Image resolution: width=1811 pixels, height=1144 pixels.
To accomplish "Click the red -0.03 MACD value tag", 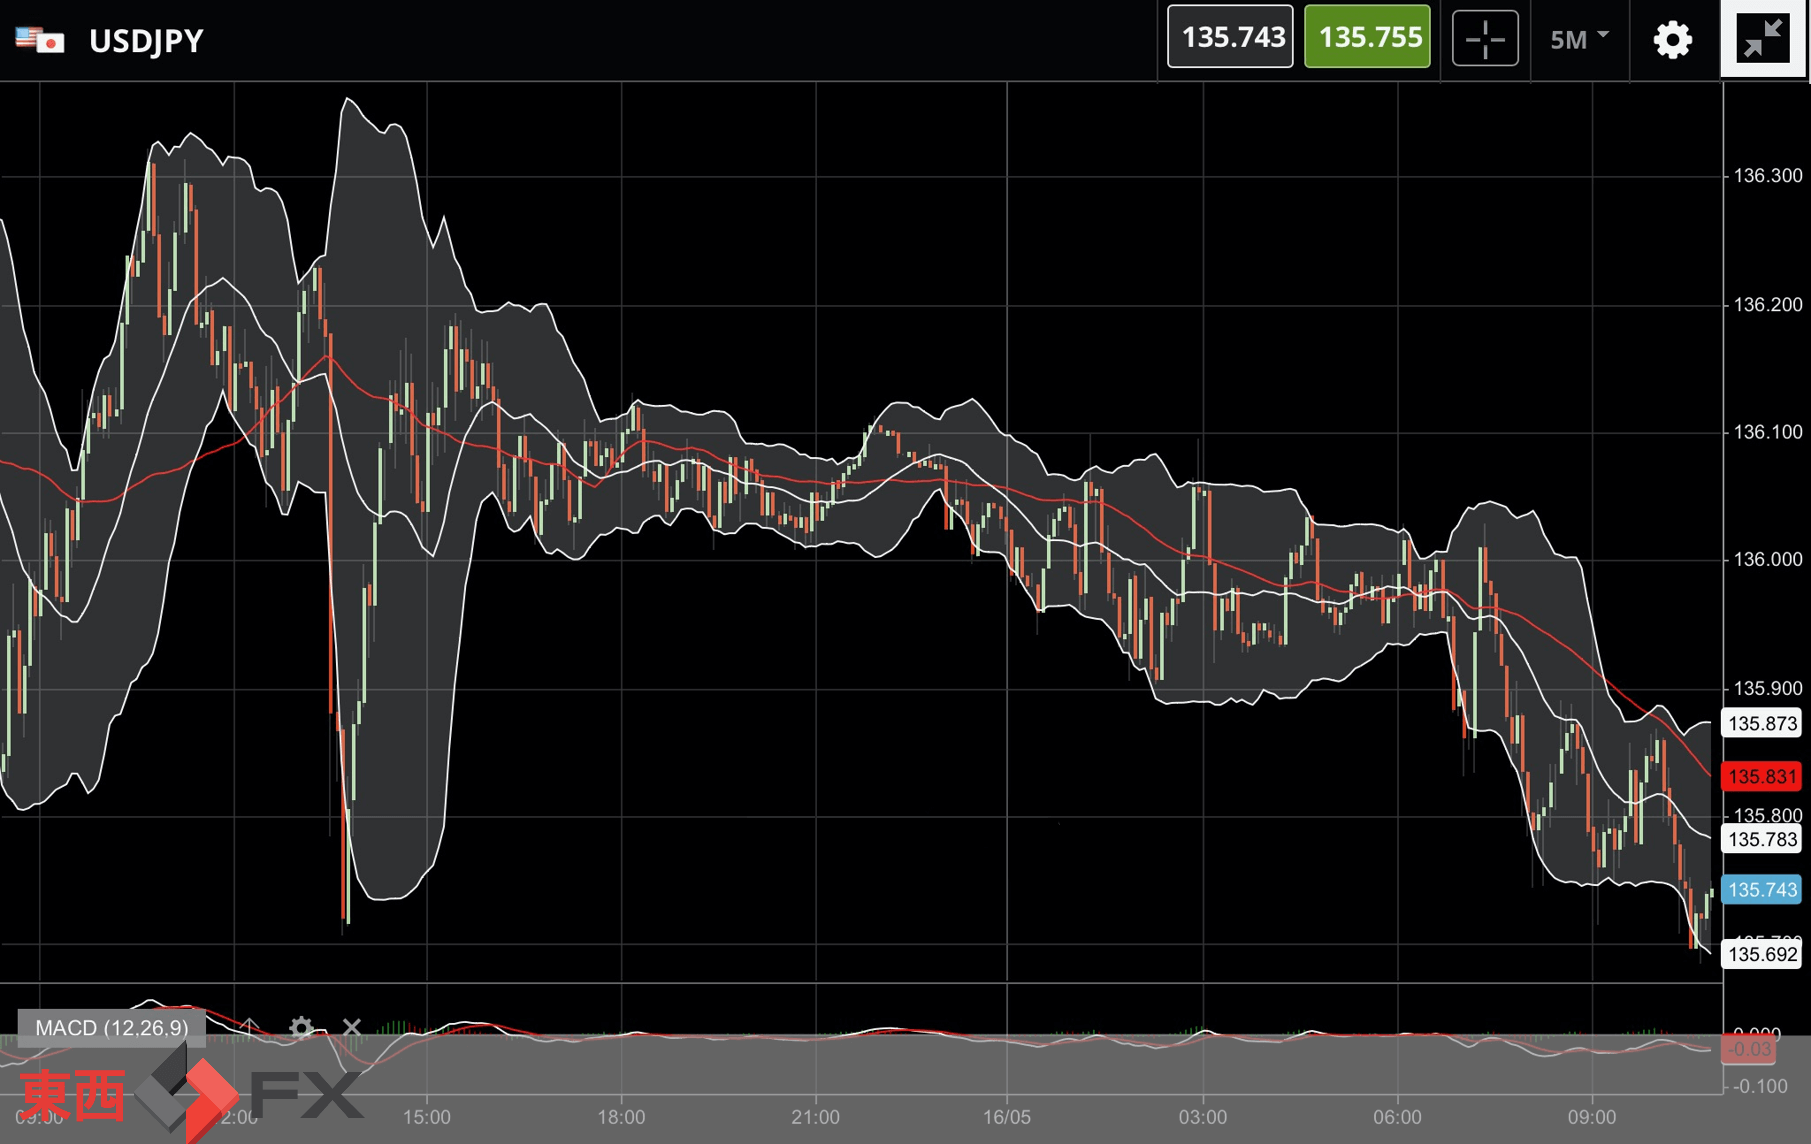I will click(1749, 1049).
